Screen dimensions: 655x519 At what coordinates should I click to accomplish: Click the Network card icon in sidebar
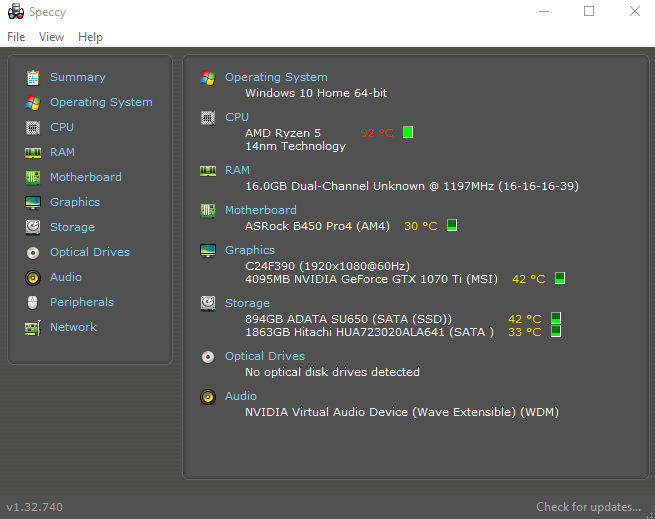pyautogui.click(x=33, y=328)
